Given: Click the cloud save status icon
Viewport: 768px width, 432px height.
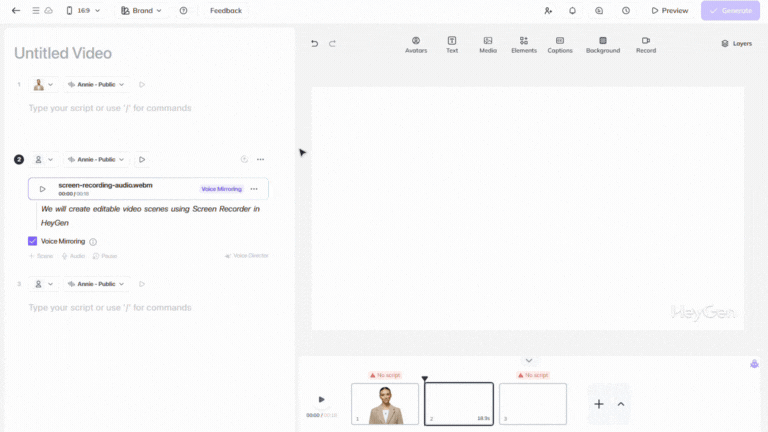Looking at the screenshot, I should (x=48, y=10).
